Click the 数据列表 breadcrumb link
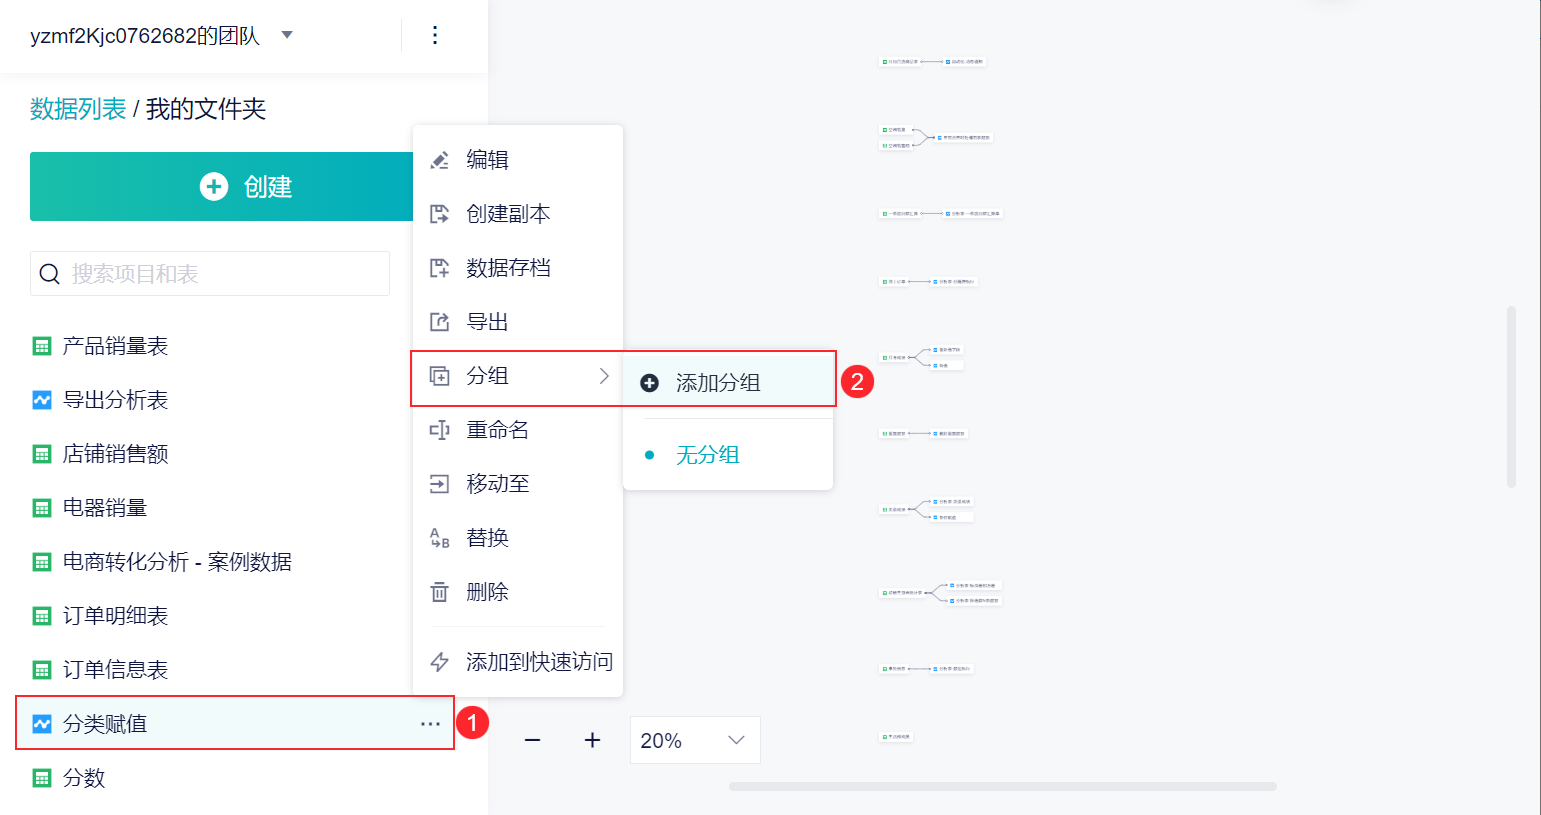 point(78,109)
